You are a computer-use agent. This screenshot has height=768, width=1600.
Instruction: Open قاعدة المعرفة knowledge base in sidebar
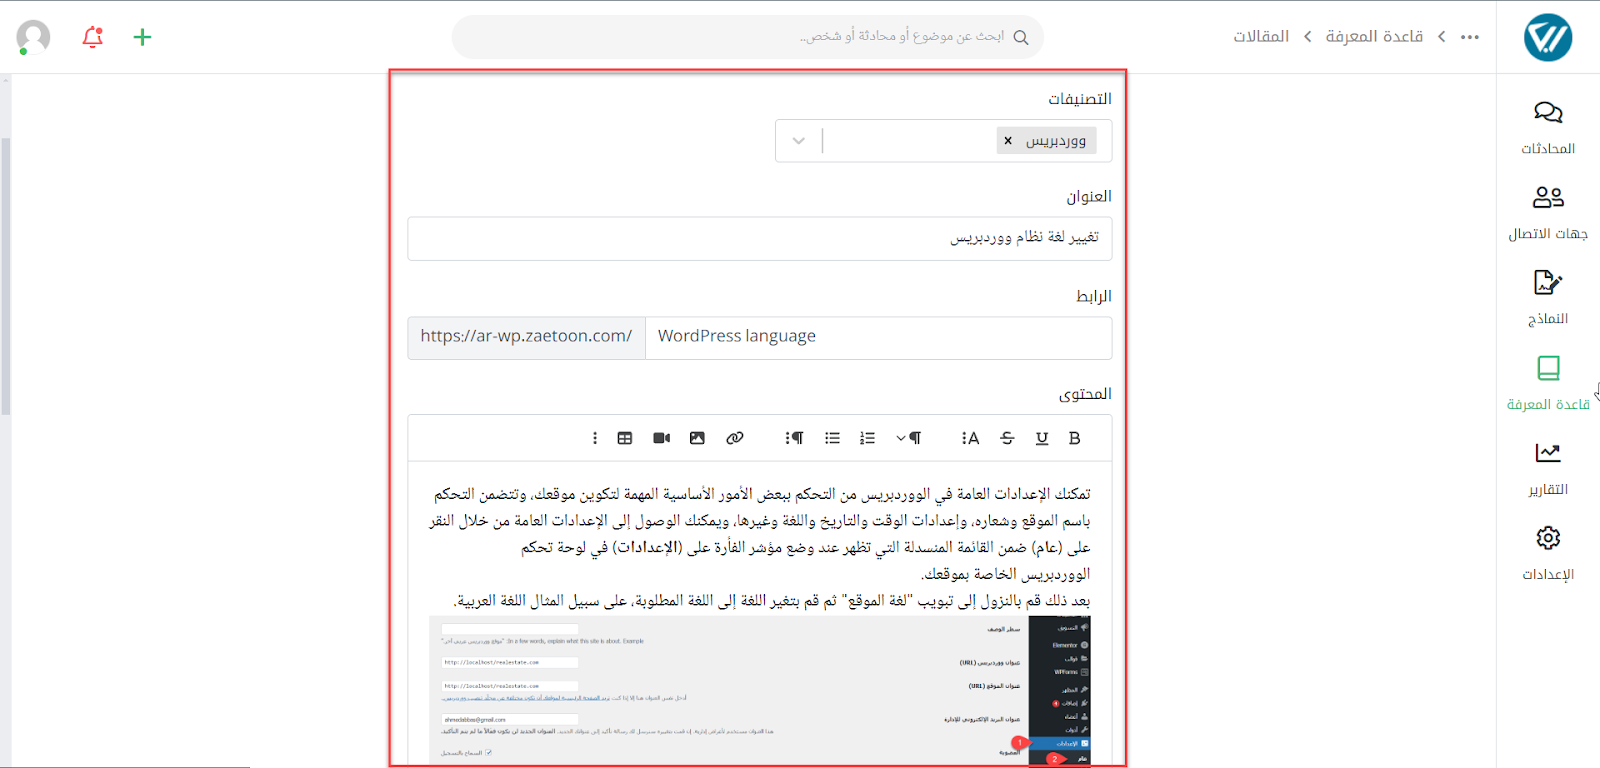pyautogui.click(x=1548, y=383)
